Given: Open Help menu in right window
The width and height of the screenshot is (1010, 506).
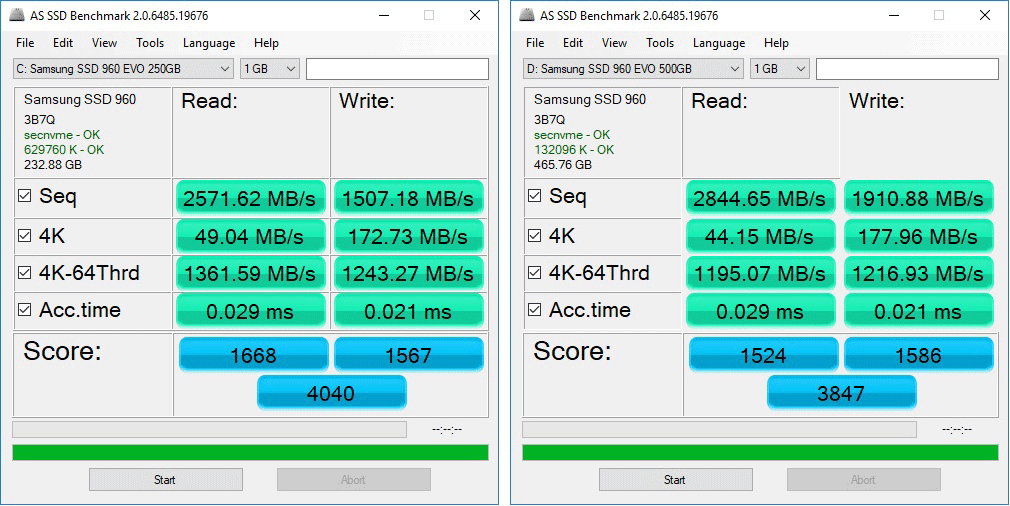Looking at the screenshot, I should tap(776, 43).
